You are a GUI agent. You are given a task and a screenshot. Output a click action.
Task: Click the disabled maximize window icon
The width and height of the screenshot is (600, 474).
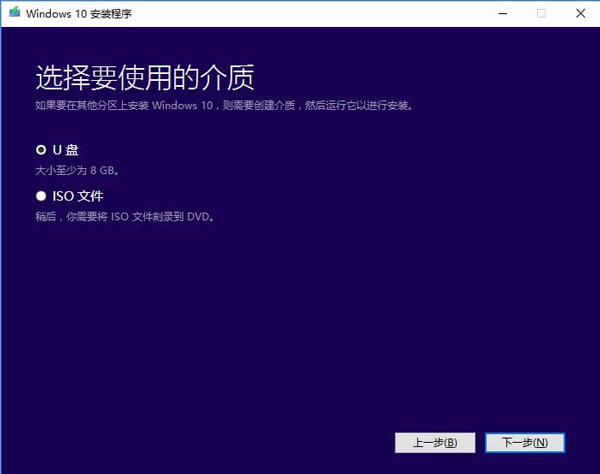coord(541,13)
